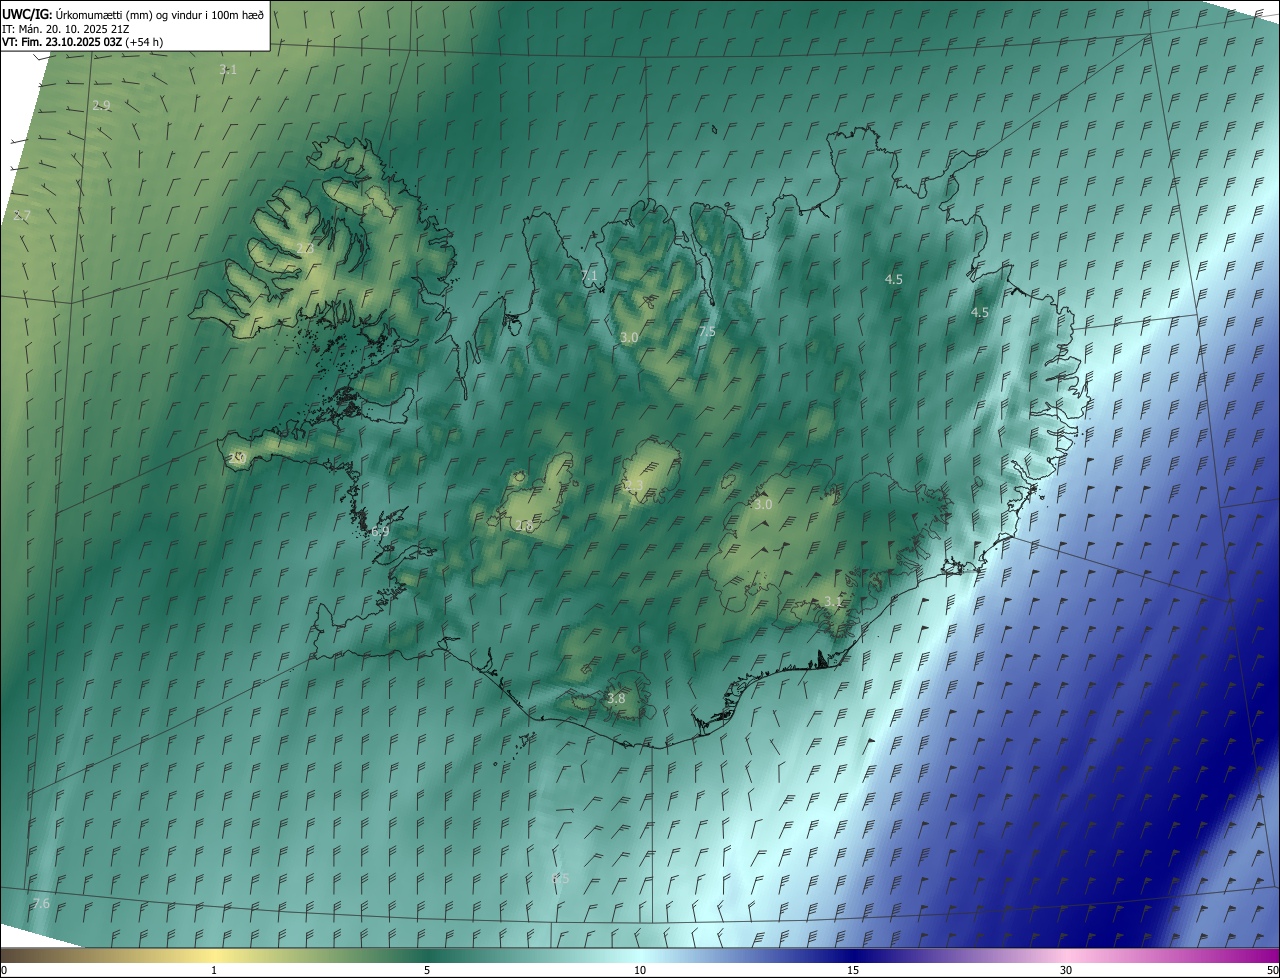Click the 7.1 value label
This screenshot has height=978, width=1280.
coord(589,275)
